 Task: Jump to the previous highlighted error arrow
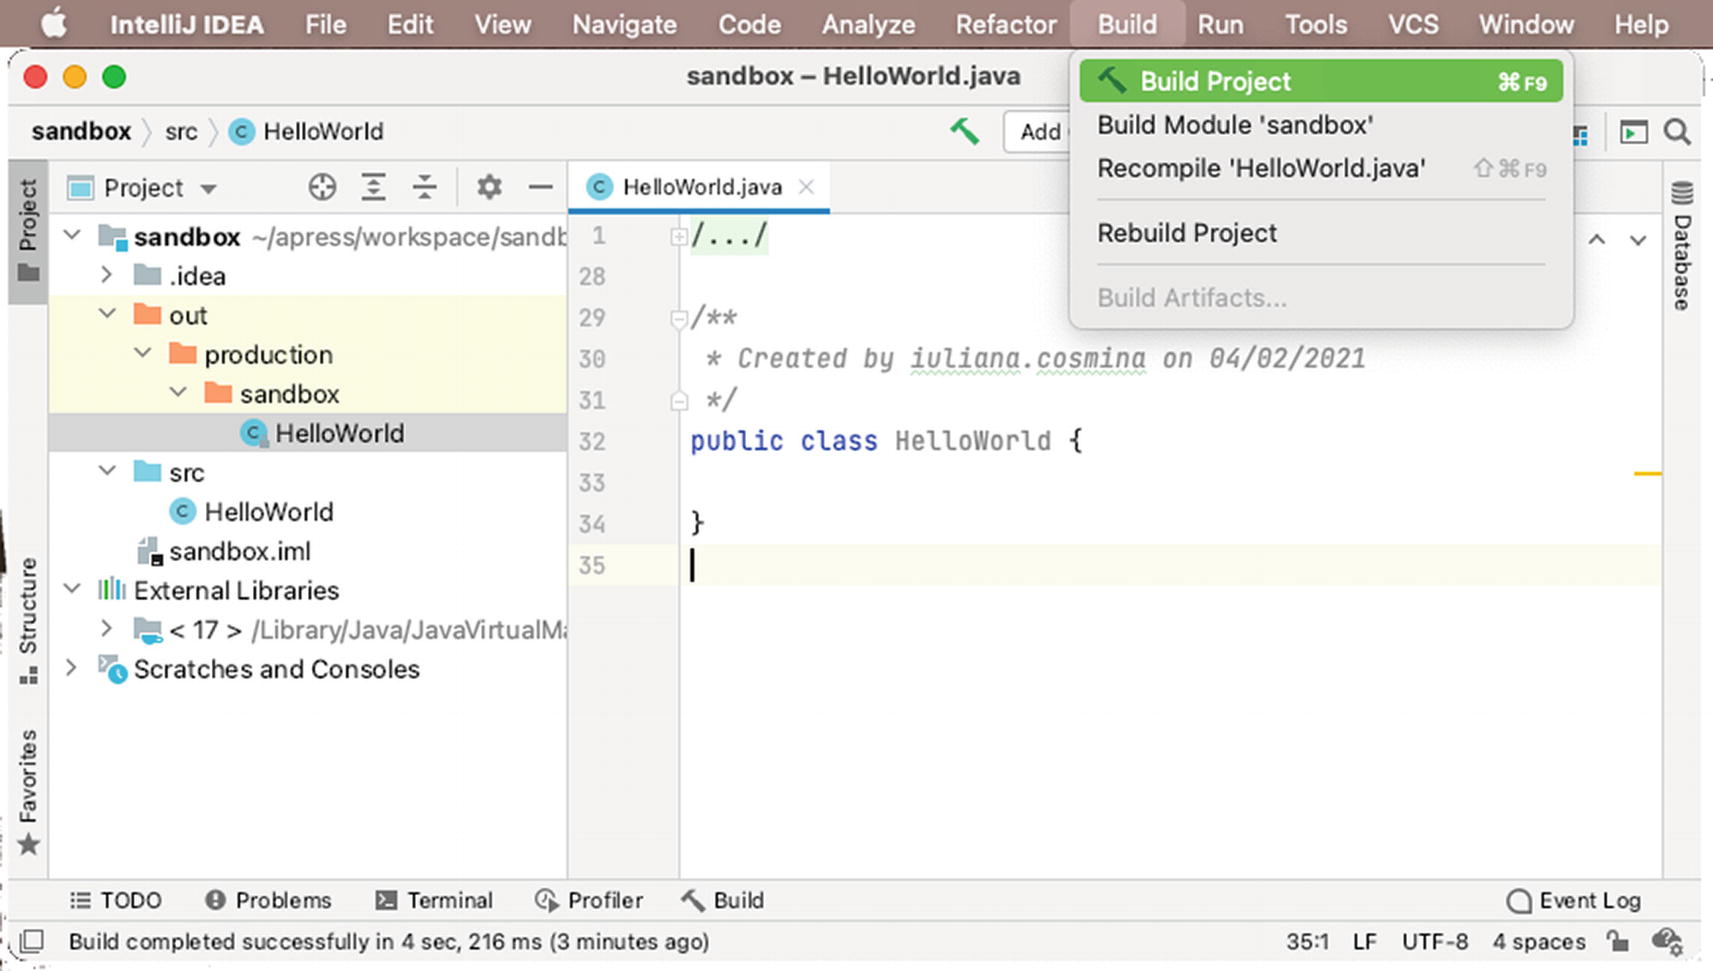point(1597,240)
